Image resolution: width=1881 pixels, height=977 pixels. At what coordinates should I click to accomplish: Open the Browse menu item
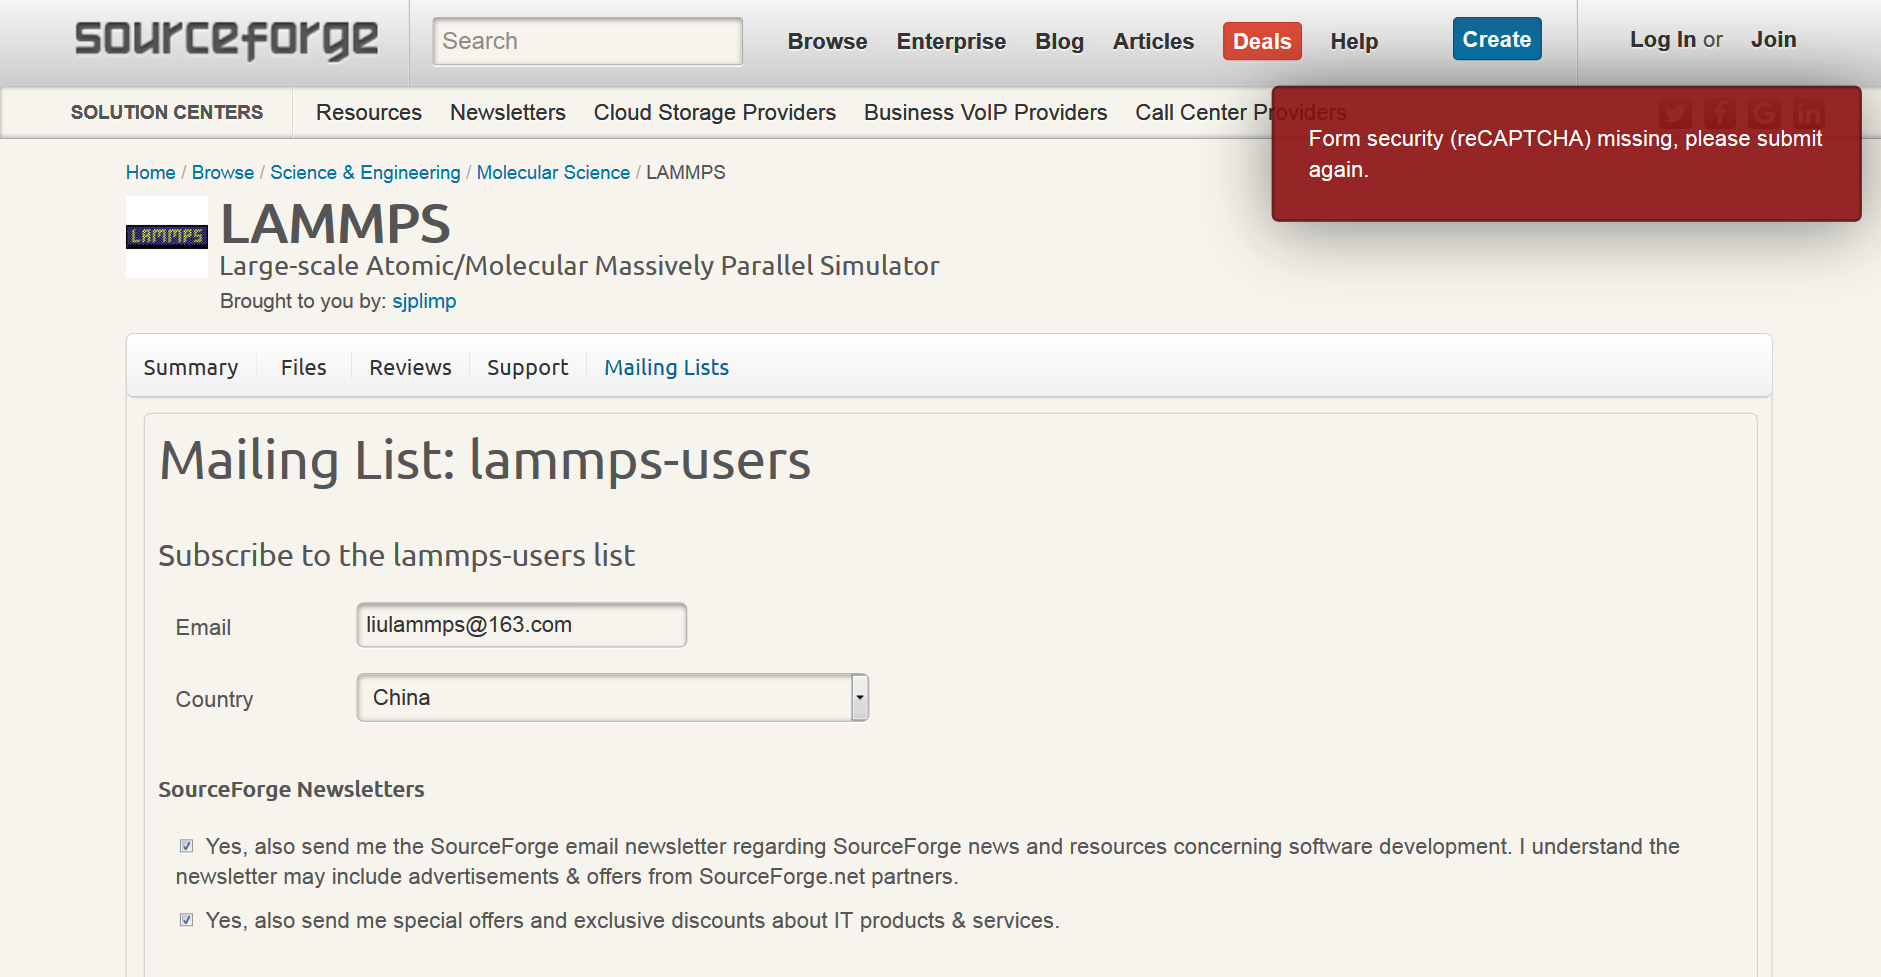827,41
